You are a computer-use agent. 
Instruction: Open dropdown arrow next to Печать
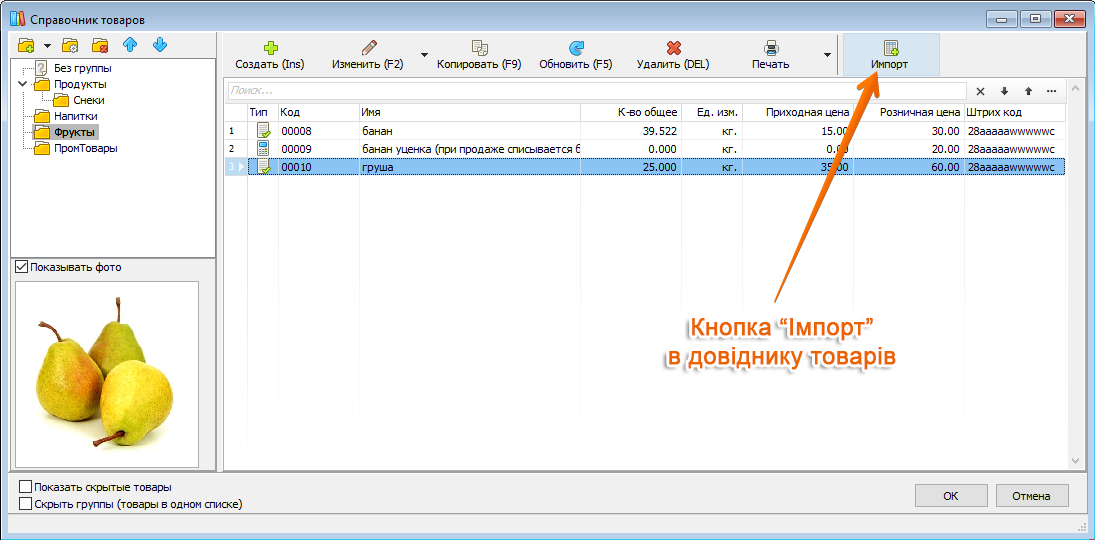click(827, 54)
